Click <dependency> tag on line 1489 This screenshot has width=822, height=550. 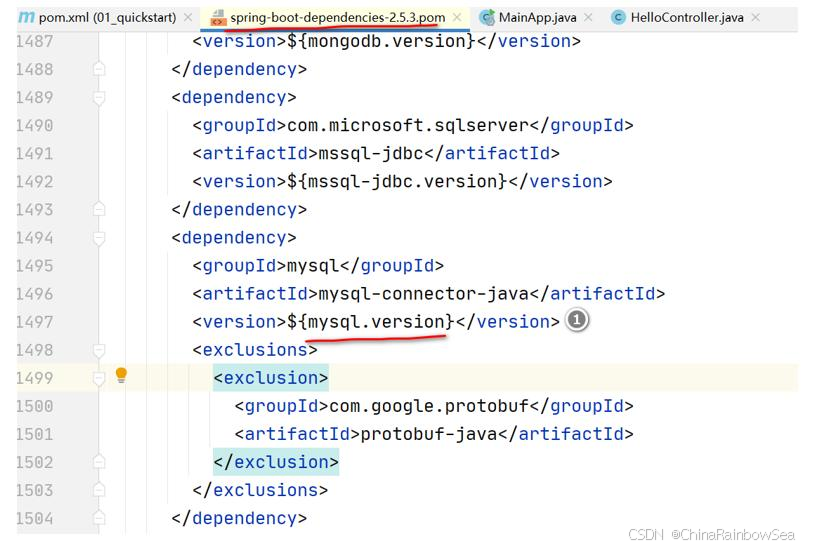[234, 98]
